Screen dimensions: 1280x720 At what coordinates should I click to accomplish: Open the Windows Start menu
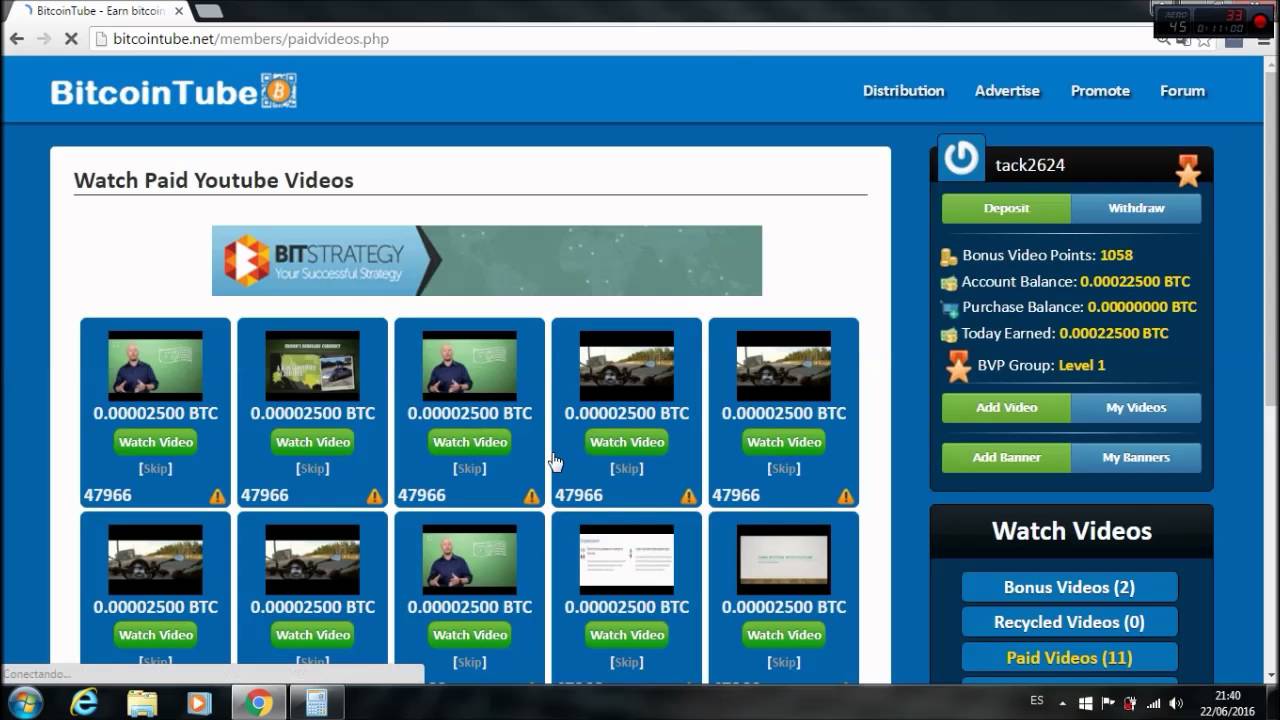(25, 703)
